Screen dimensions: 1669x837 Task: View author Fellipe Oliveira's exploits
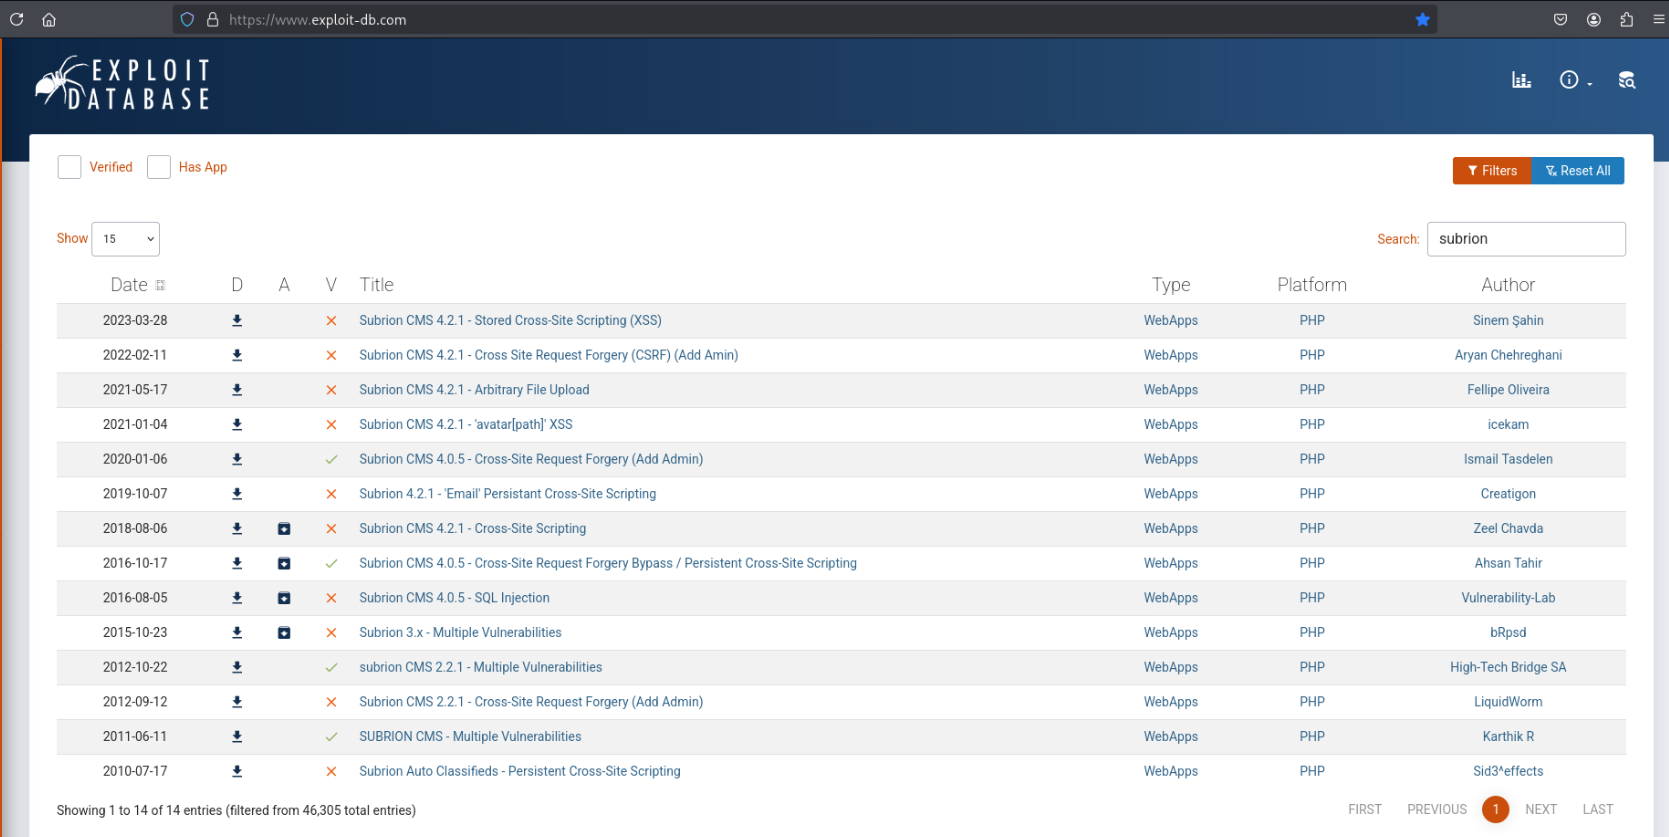[1508, 390]
